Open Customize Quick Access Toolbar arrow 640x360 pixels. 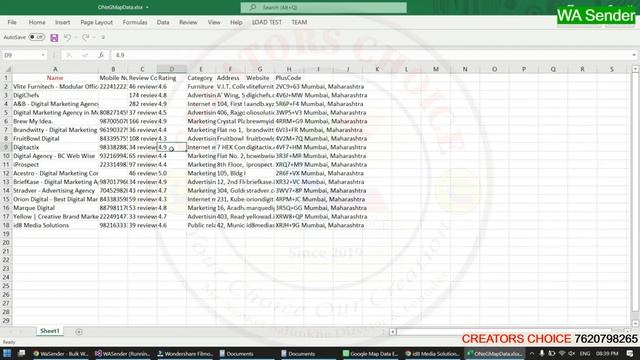[103, 38]
